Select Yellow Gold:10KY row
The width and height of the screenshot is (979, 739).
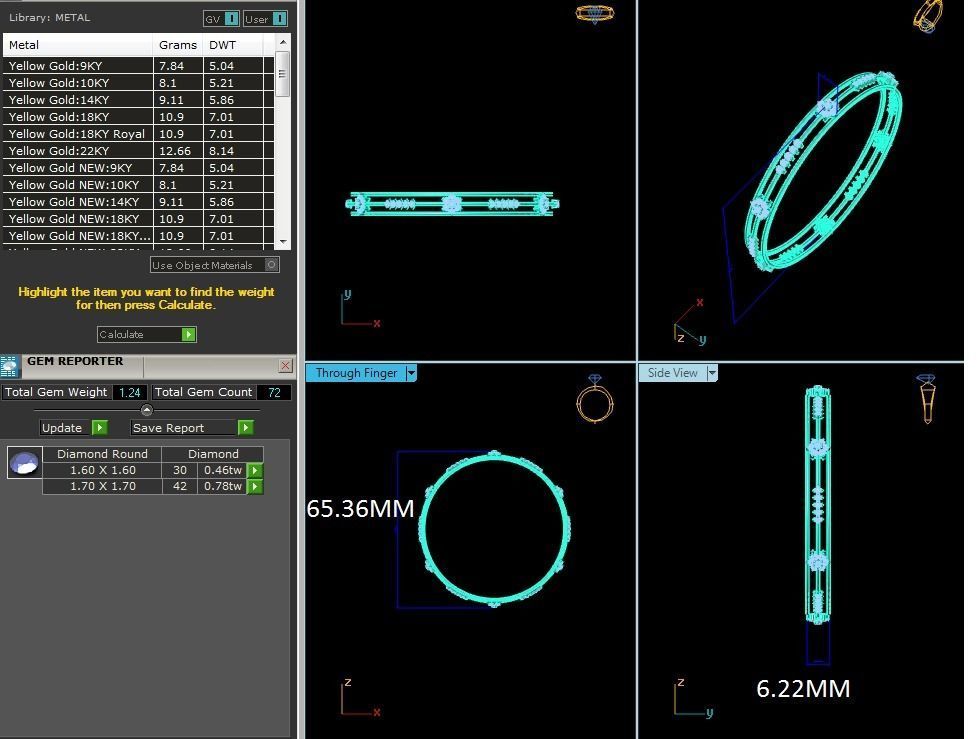(139, 82)
